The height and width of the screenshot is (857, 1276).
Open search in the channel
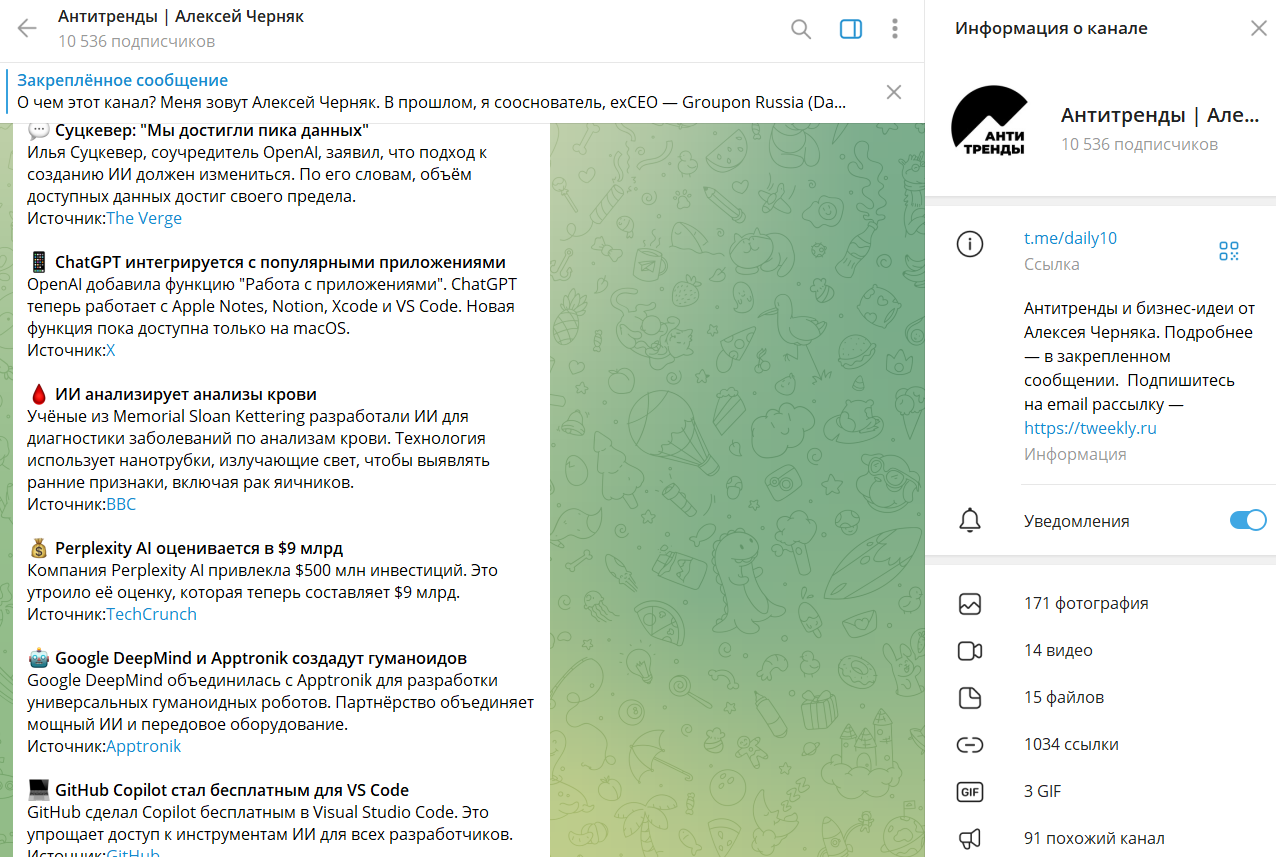(801, 29)
